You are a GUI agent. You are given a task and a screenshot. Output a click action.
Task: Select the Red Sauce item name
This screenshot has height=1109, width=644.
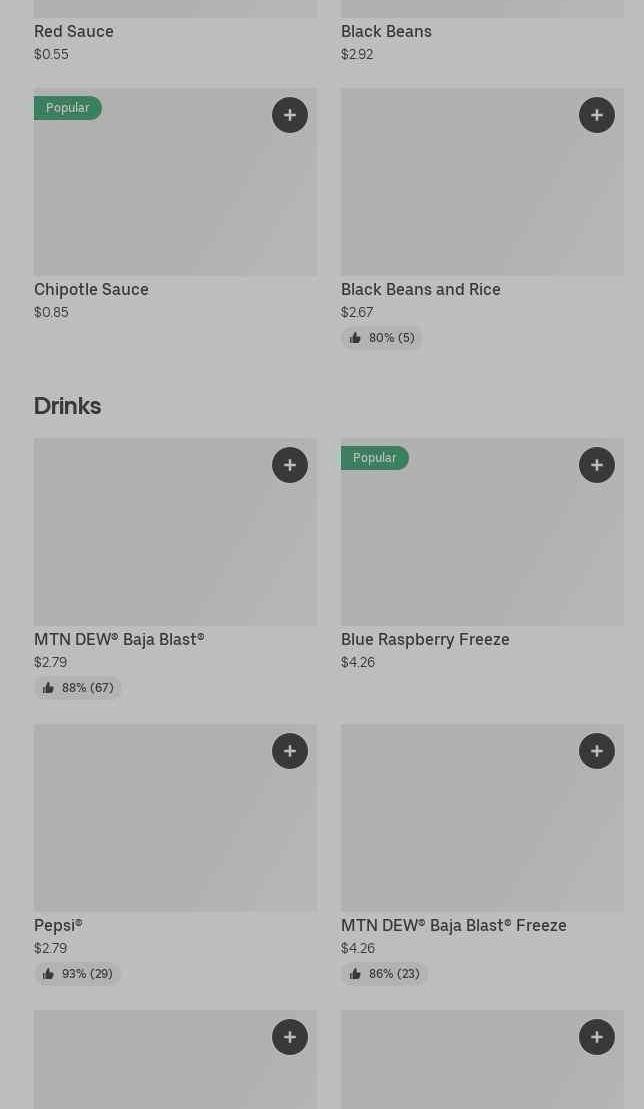[x=74, y=32]
